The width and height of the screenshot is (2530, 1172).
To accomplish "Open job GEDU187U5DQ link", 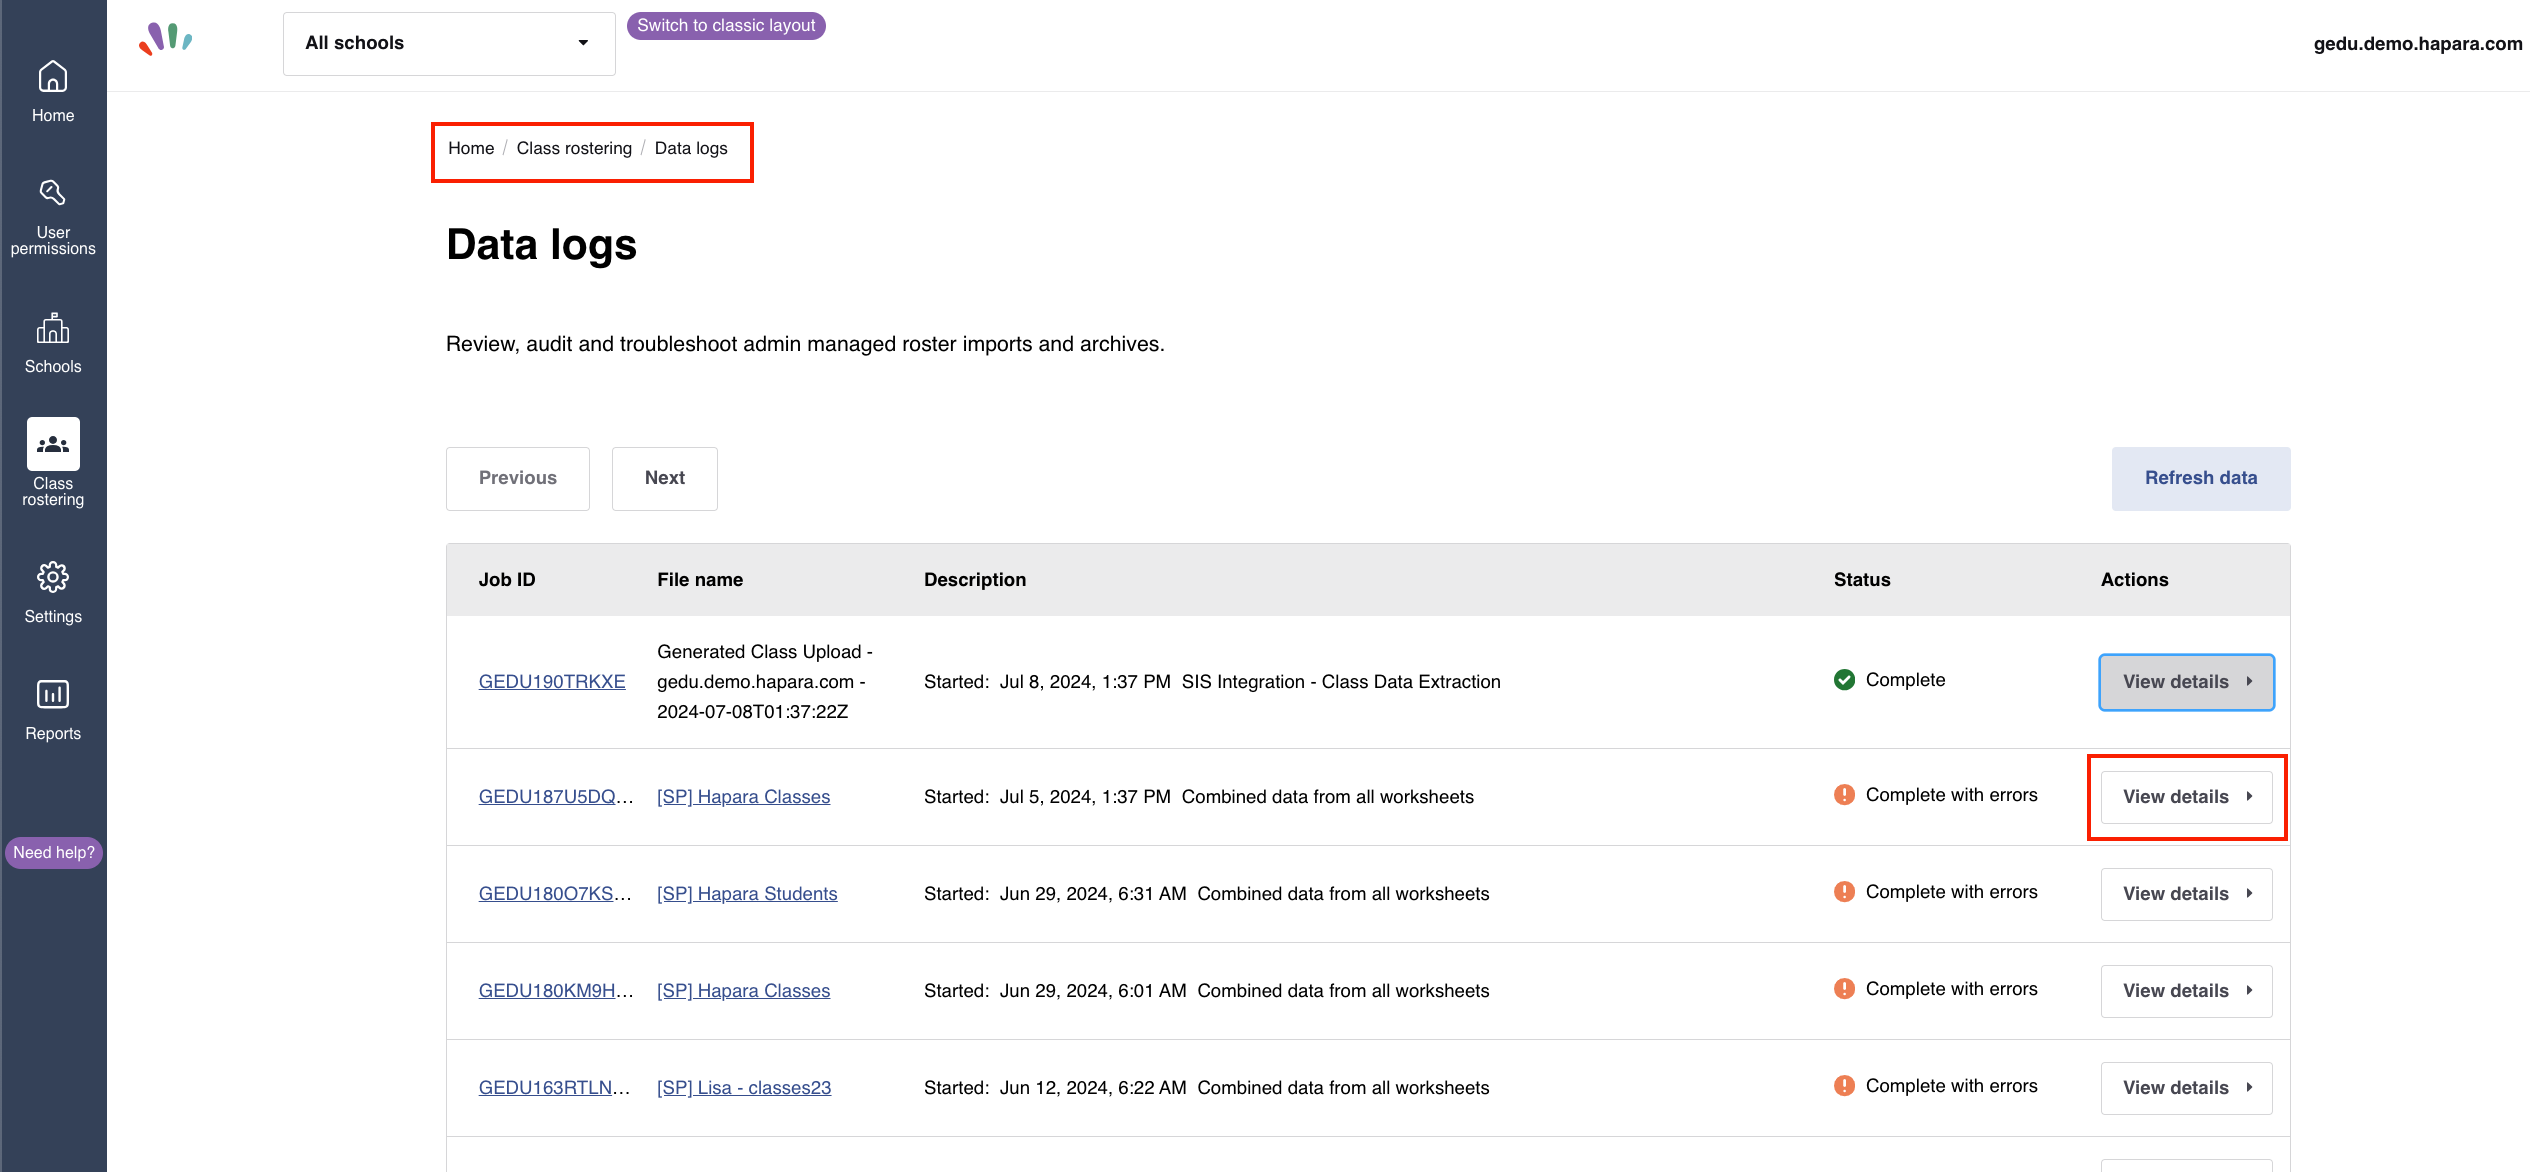I will click(556, 797).
